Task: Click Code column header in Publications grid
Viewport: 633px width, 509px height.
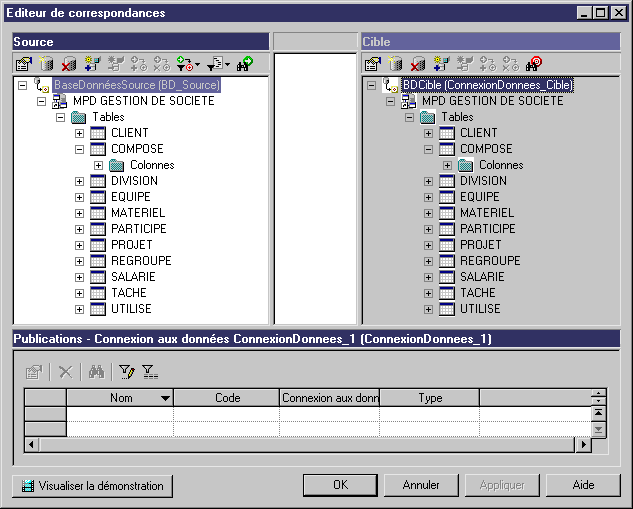Action: (x=227, y=398)
